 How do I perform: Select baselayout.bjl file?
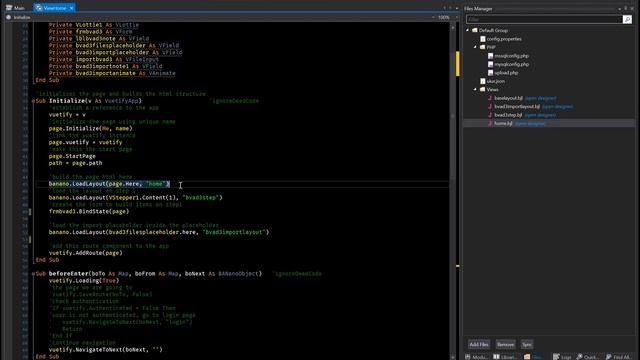pyautogui.click(x=508, y=98)
